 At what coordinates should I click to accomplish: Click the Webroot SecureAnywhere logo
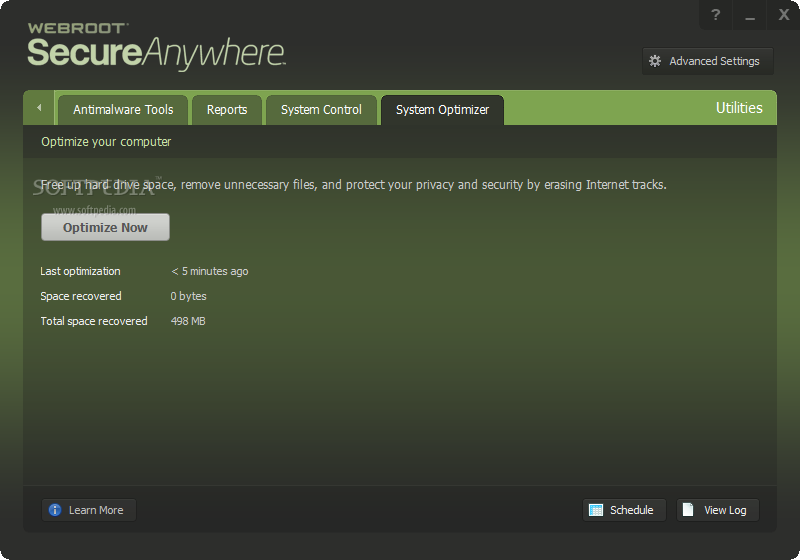[156, 46]
